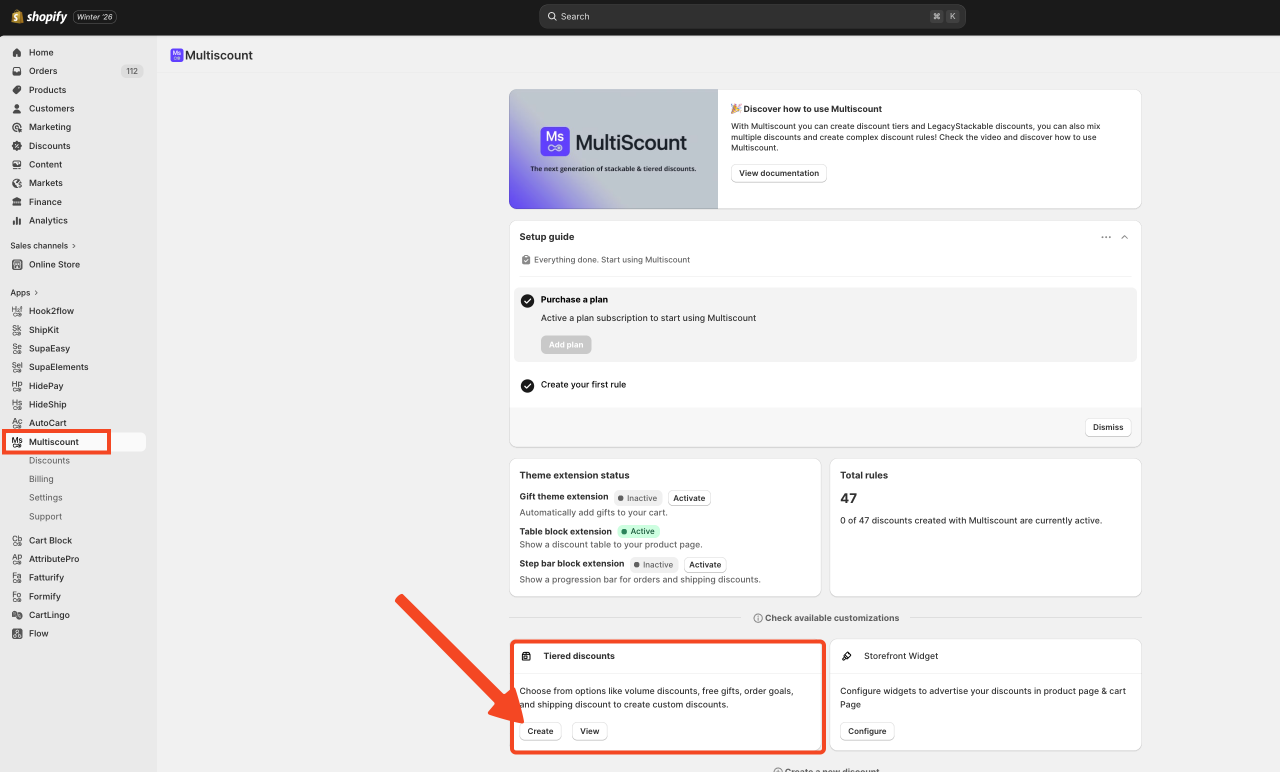
Task: Click the MultiScount banner thumbnail
Action: (613, 149)
